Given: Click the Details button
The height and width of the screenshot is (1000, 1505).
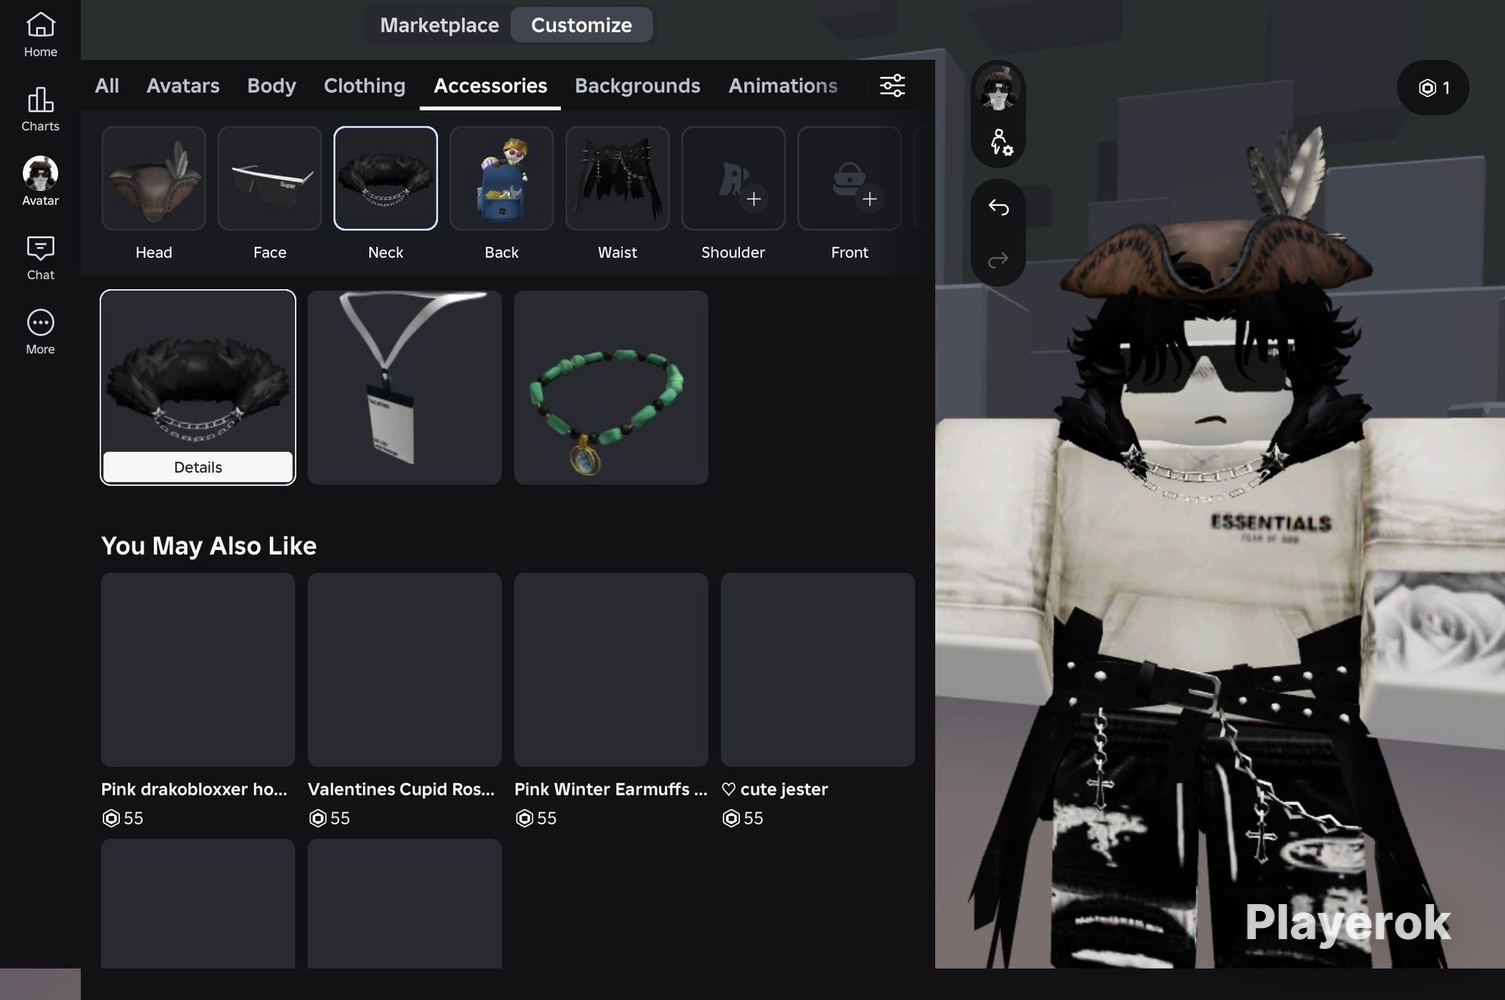Looking at the screenshot, I should (198, 467).
